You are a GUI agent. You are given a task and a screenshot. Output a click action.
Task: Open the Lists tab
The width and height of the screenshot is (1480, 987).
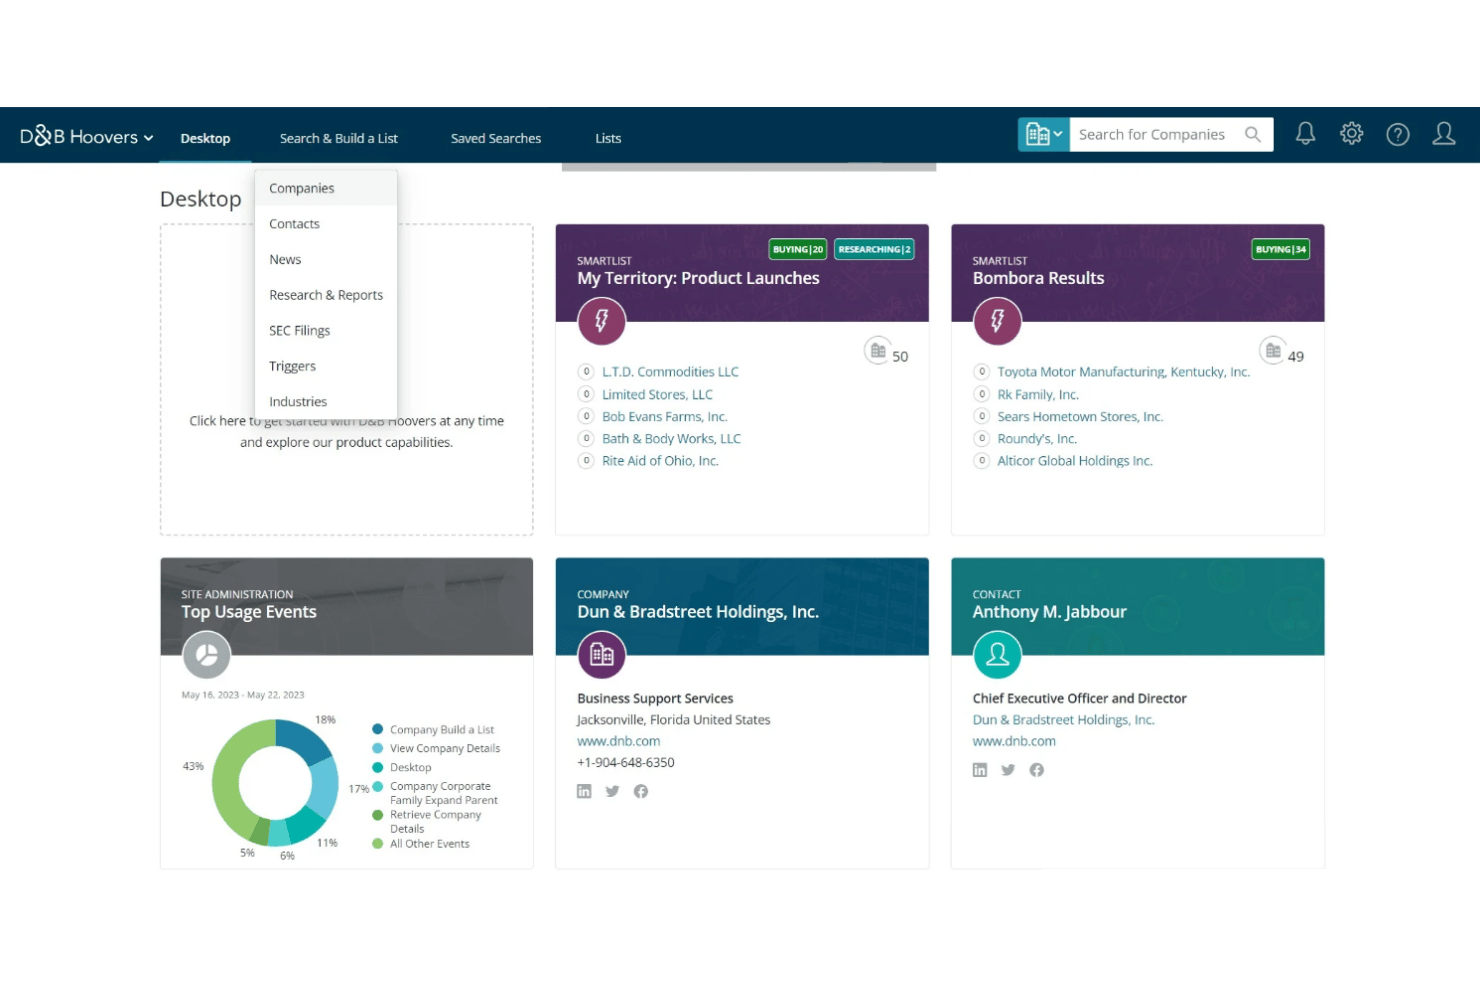coord(608,138)
